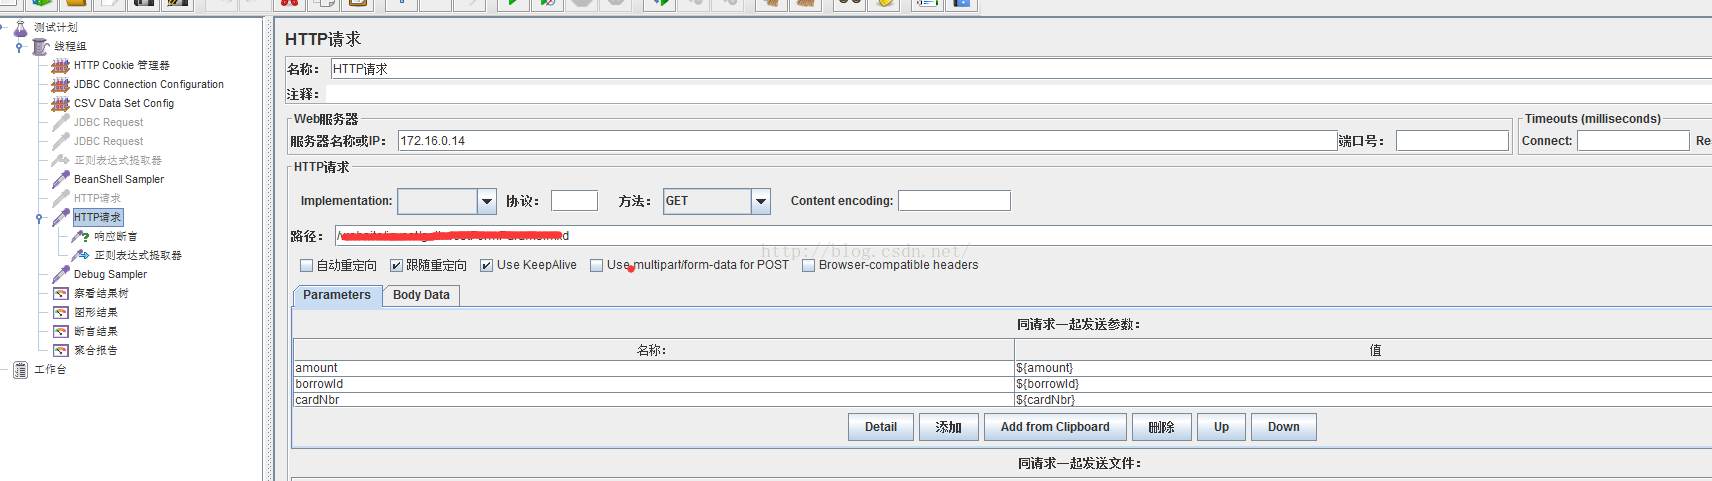
Task: Select the ${borrowId} value cell
Action: tap(1363, 384)
